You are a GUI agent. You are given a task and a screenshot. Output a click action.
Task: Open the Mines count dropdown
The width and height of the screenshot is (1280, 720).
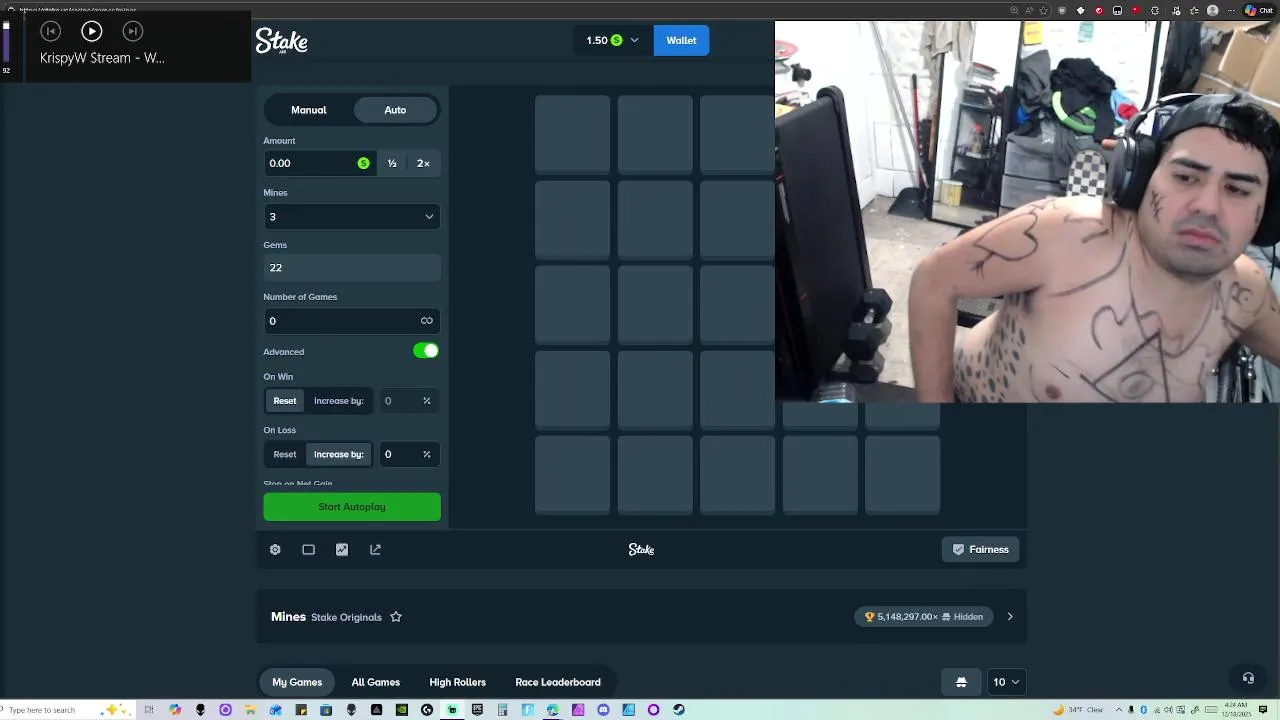point(351,216)
